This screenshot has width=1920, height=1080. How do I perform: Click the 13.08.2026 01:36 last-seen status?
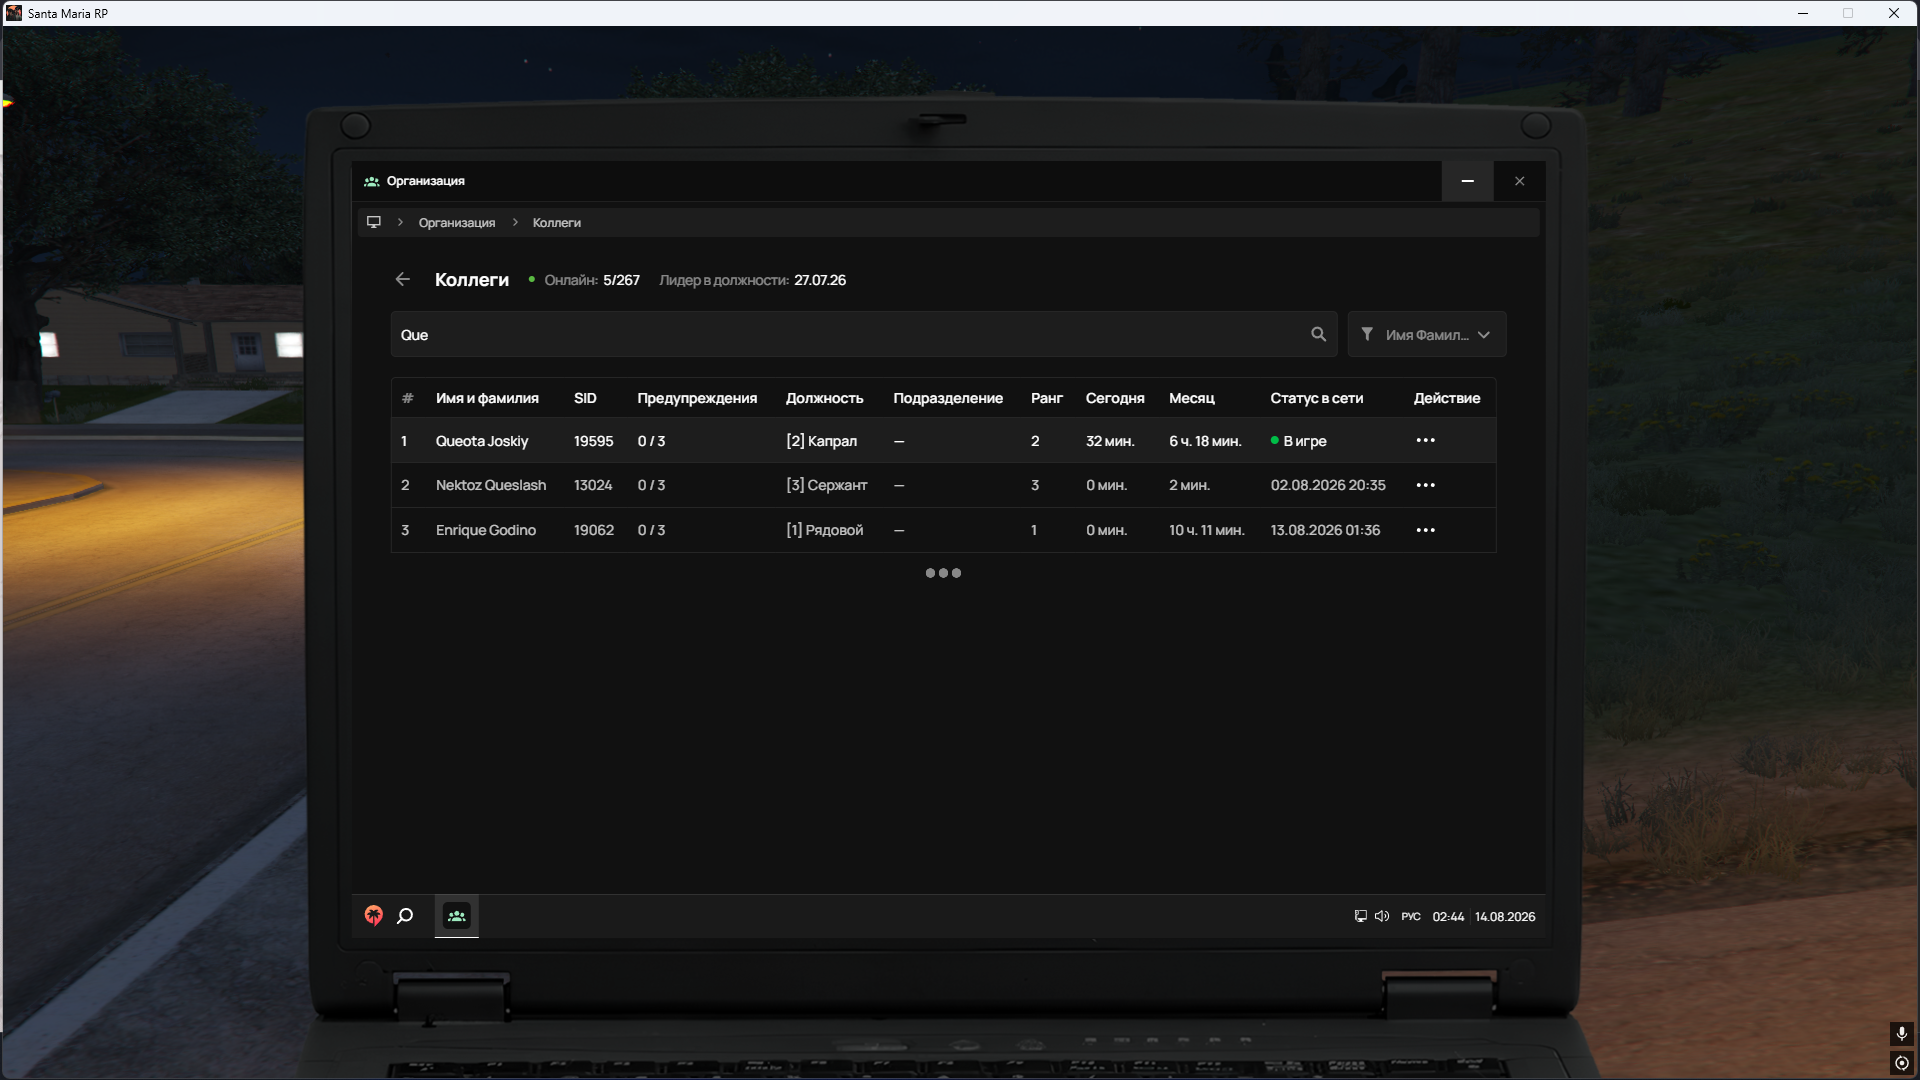pos(1325,530)
